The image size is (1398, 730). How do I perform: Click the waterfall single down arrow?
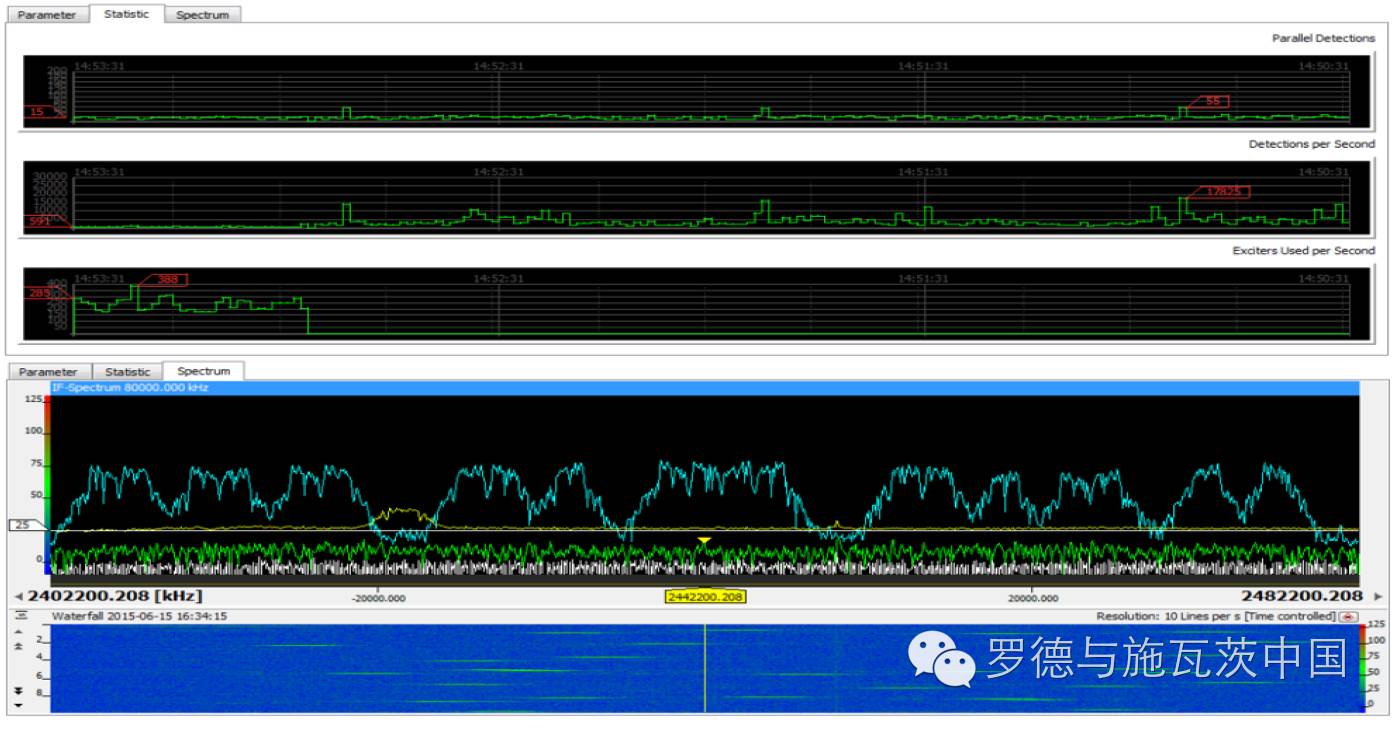(x=18, y=706)
